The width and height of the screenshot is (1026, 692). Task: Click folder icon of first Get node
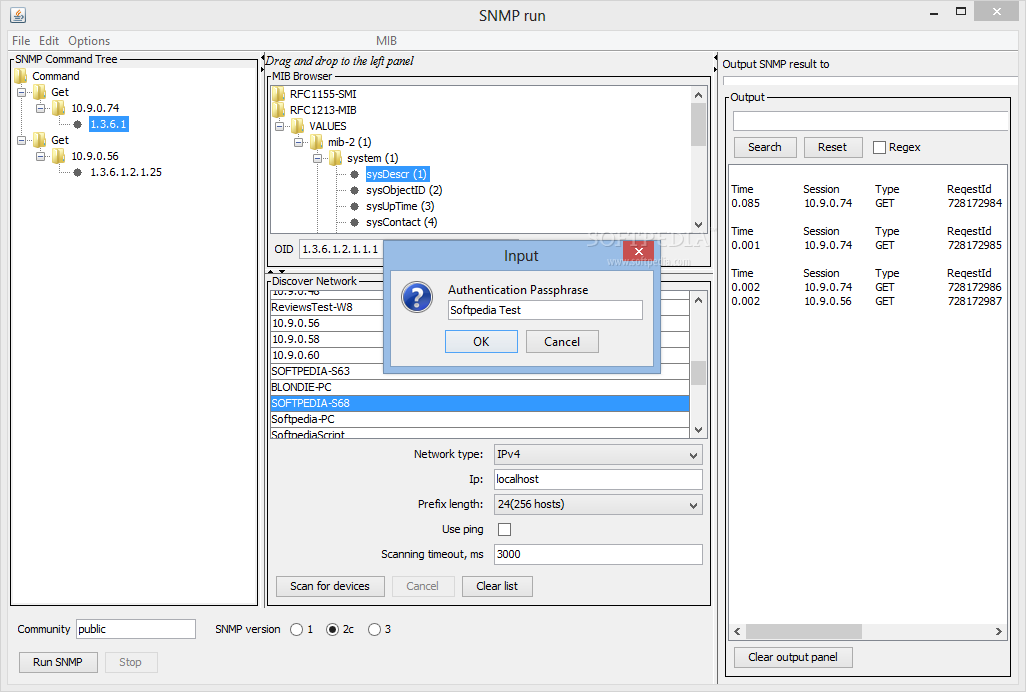40,92
